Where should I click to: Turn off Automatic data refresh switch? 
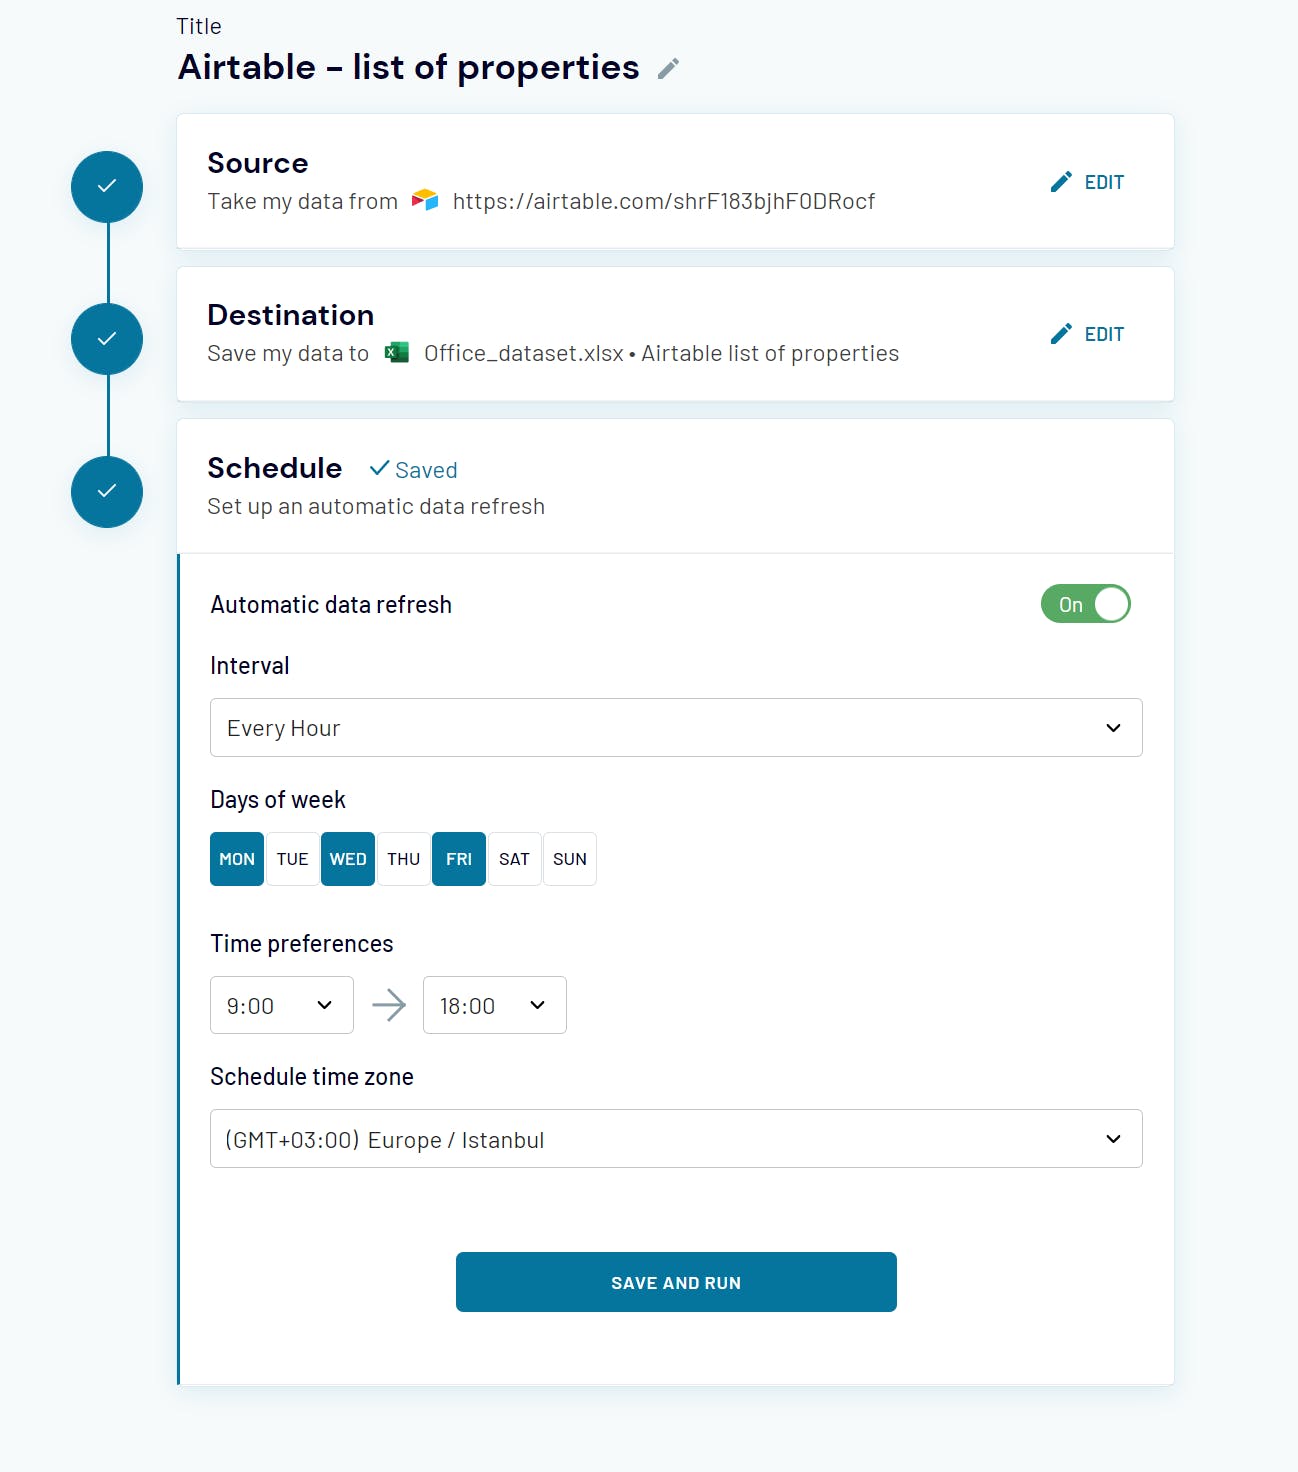(x=1085, y=604)
